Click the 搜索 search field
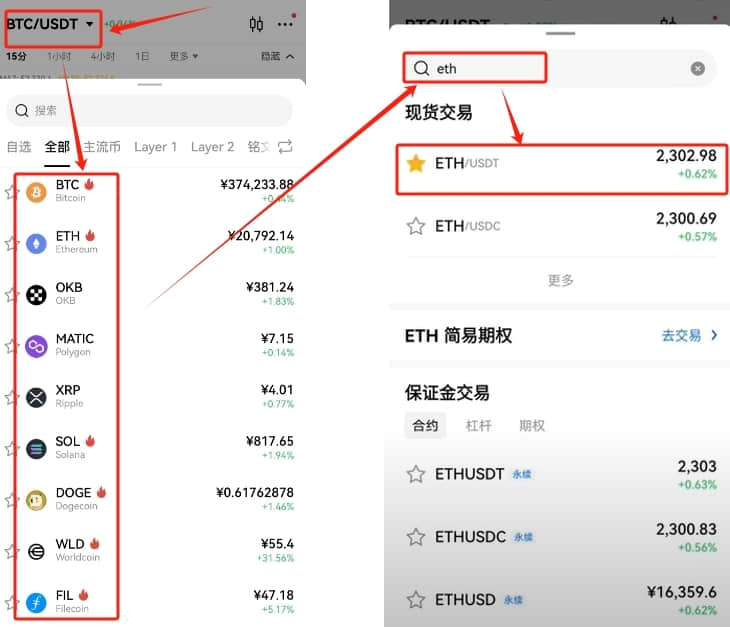Screen dimensions: 730x627 pyautogui.click(x=149, y=110)
